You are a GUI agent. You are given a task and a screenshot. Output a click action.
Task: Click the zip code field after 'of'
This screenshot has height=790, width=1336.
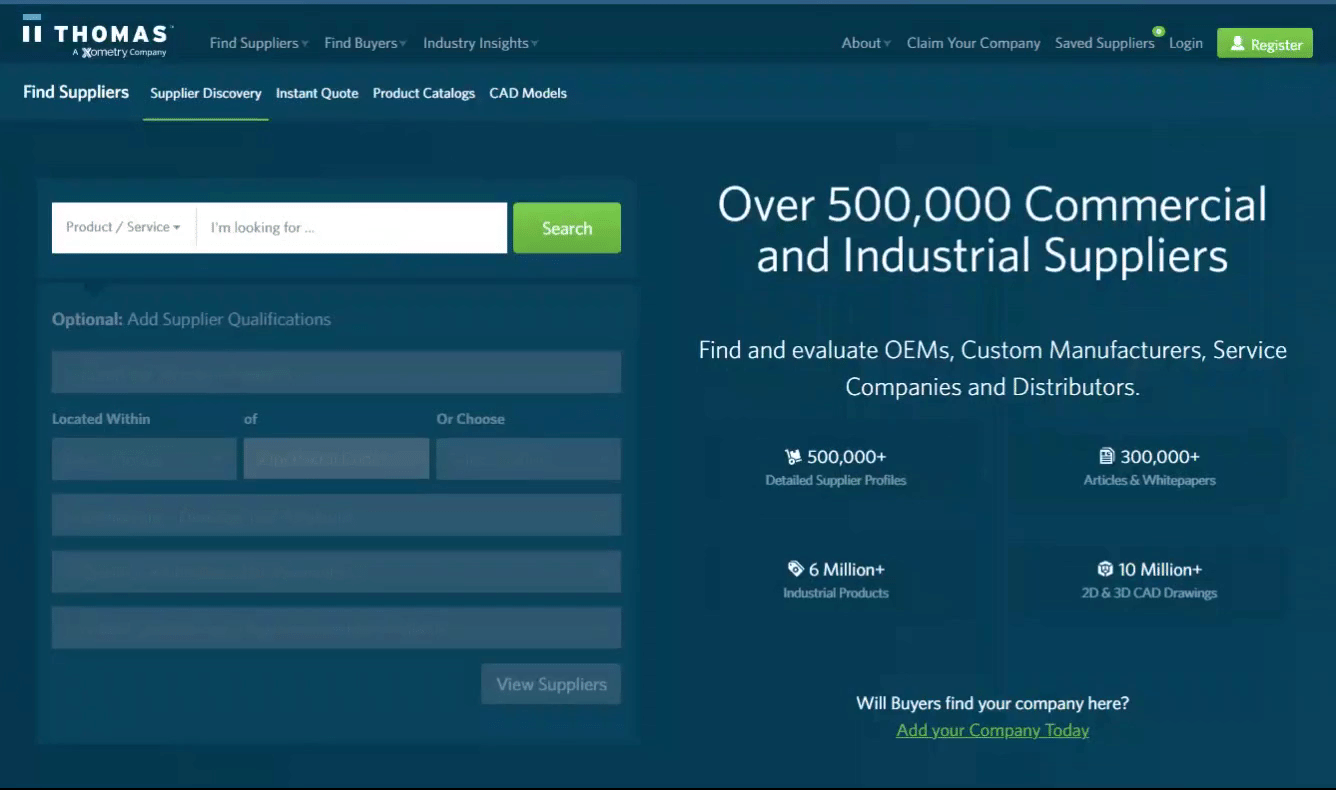point(336,459)
